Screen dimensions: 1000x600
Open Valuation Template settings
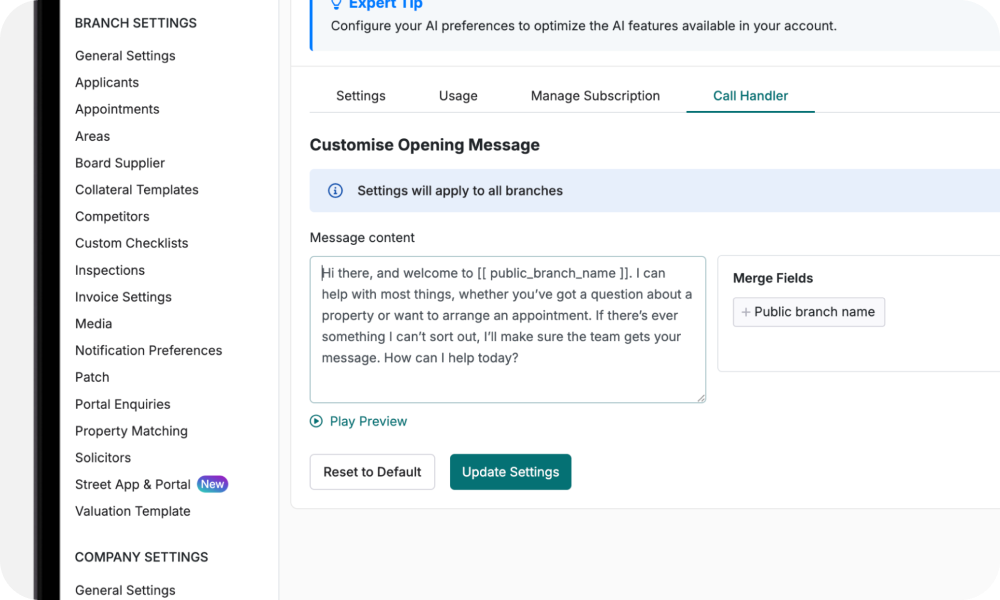click(132, 511)
